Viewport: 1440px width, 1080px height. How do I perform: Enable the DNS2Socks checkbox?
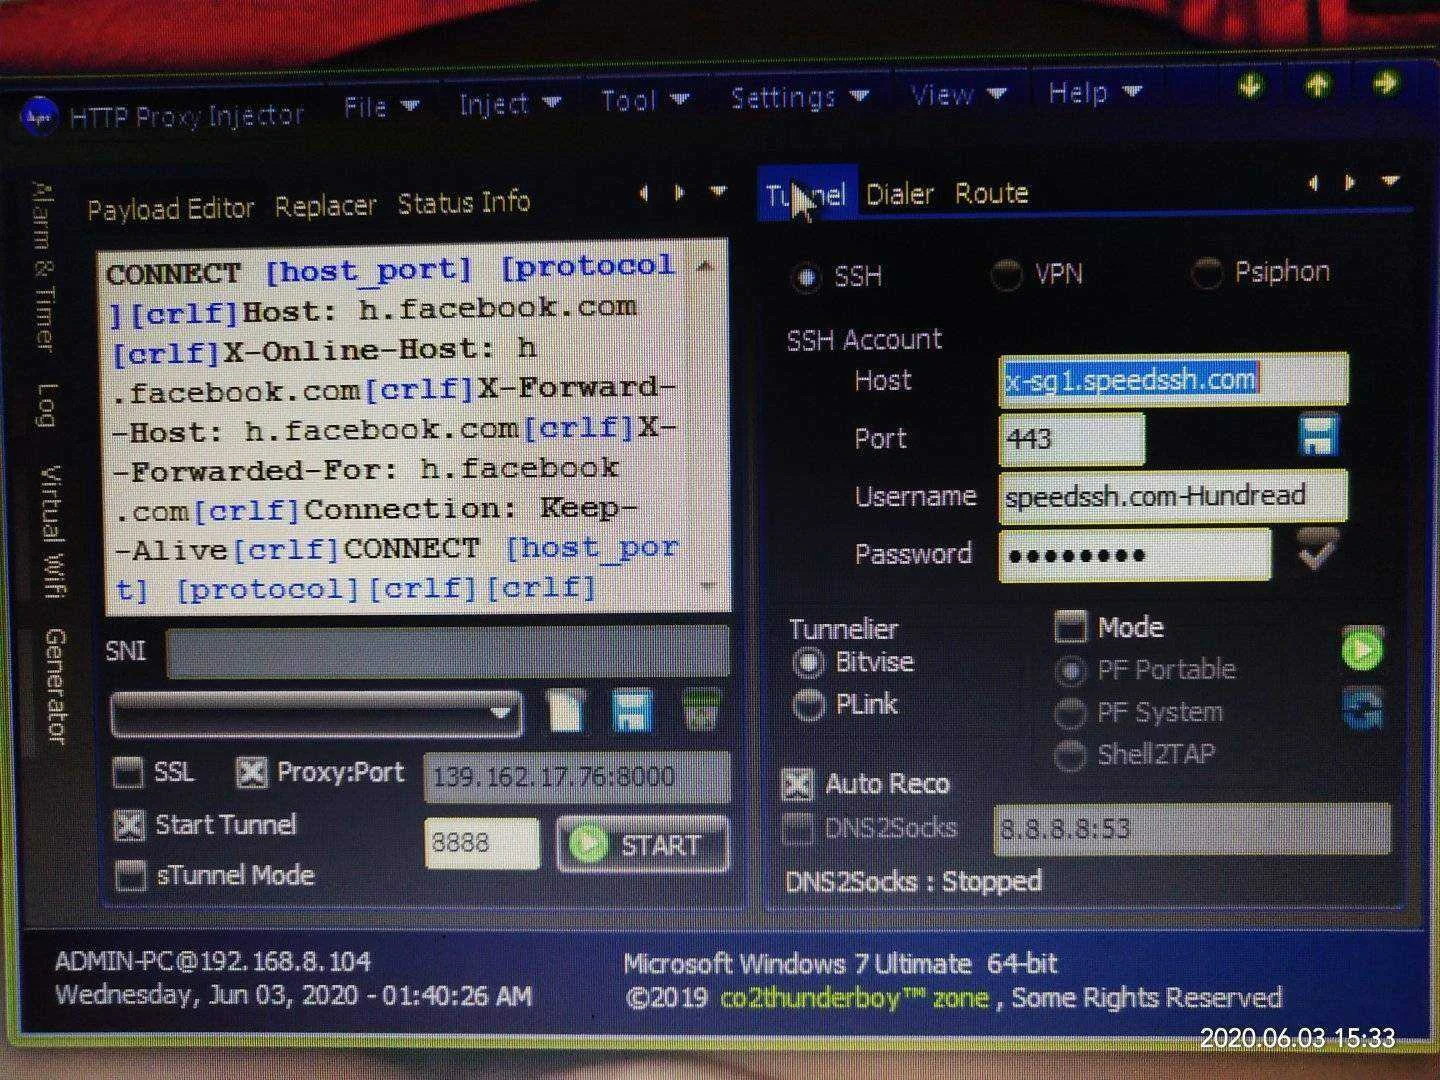tap(797, 828)
